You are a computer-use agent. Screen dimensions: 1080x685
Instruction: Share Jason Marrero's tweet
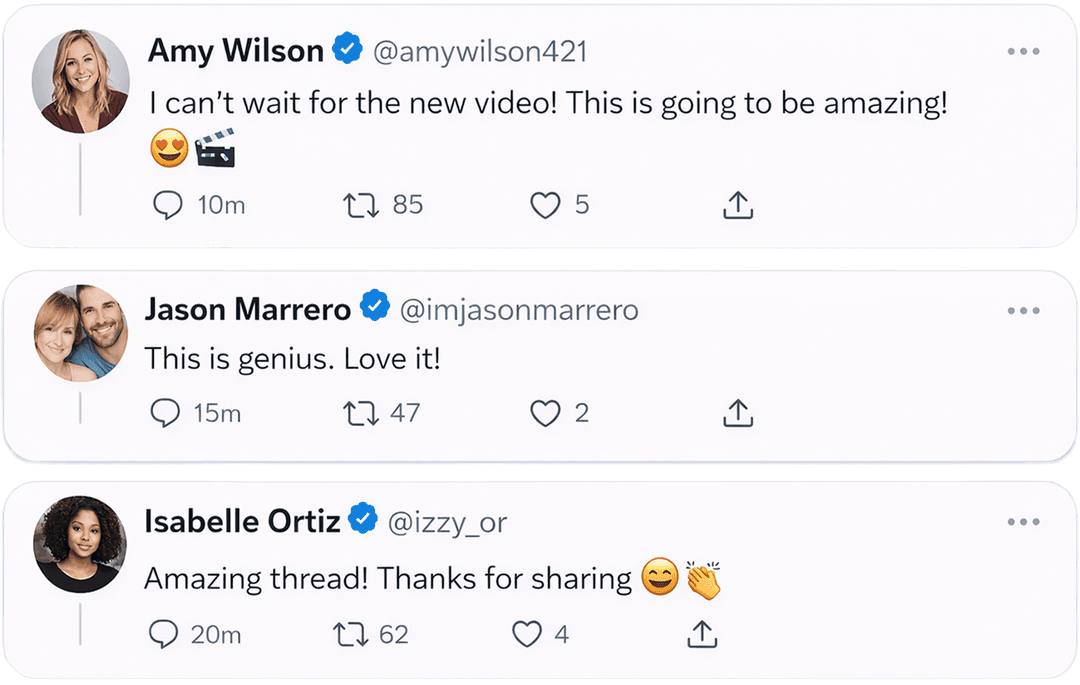click(737, 413)
